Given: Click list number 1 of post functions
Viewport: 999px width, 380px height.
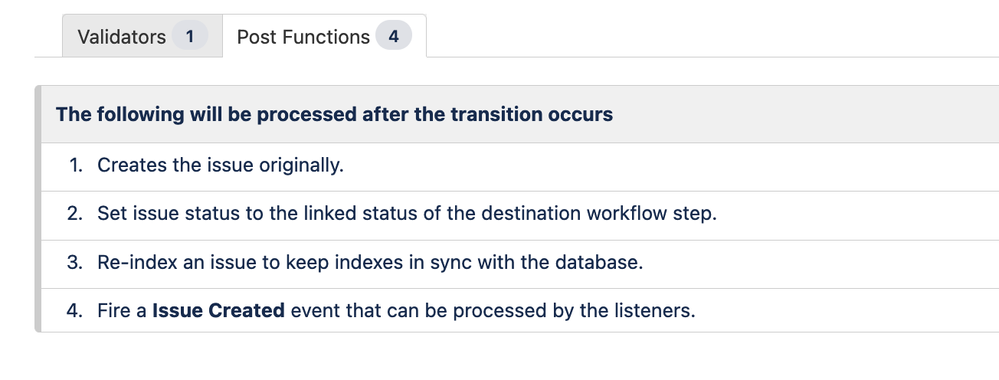Looking at the screenshot, I should 76,166.
